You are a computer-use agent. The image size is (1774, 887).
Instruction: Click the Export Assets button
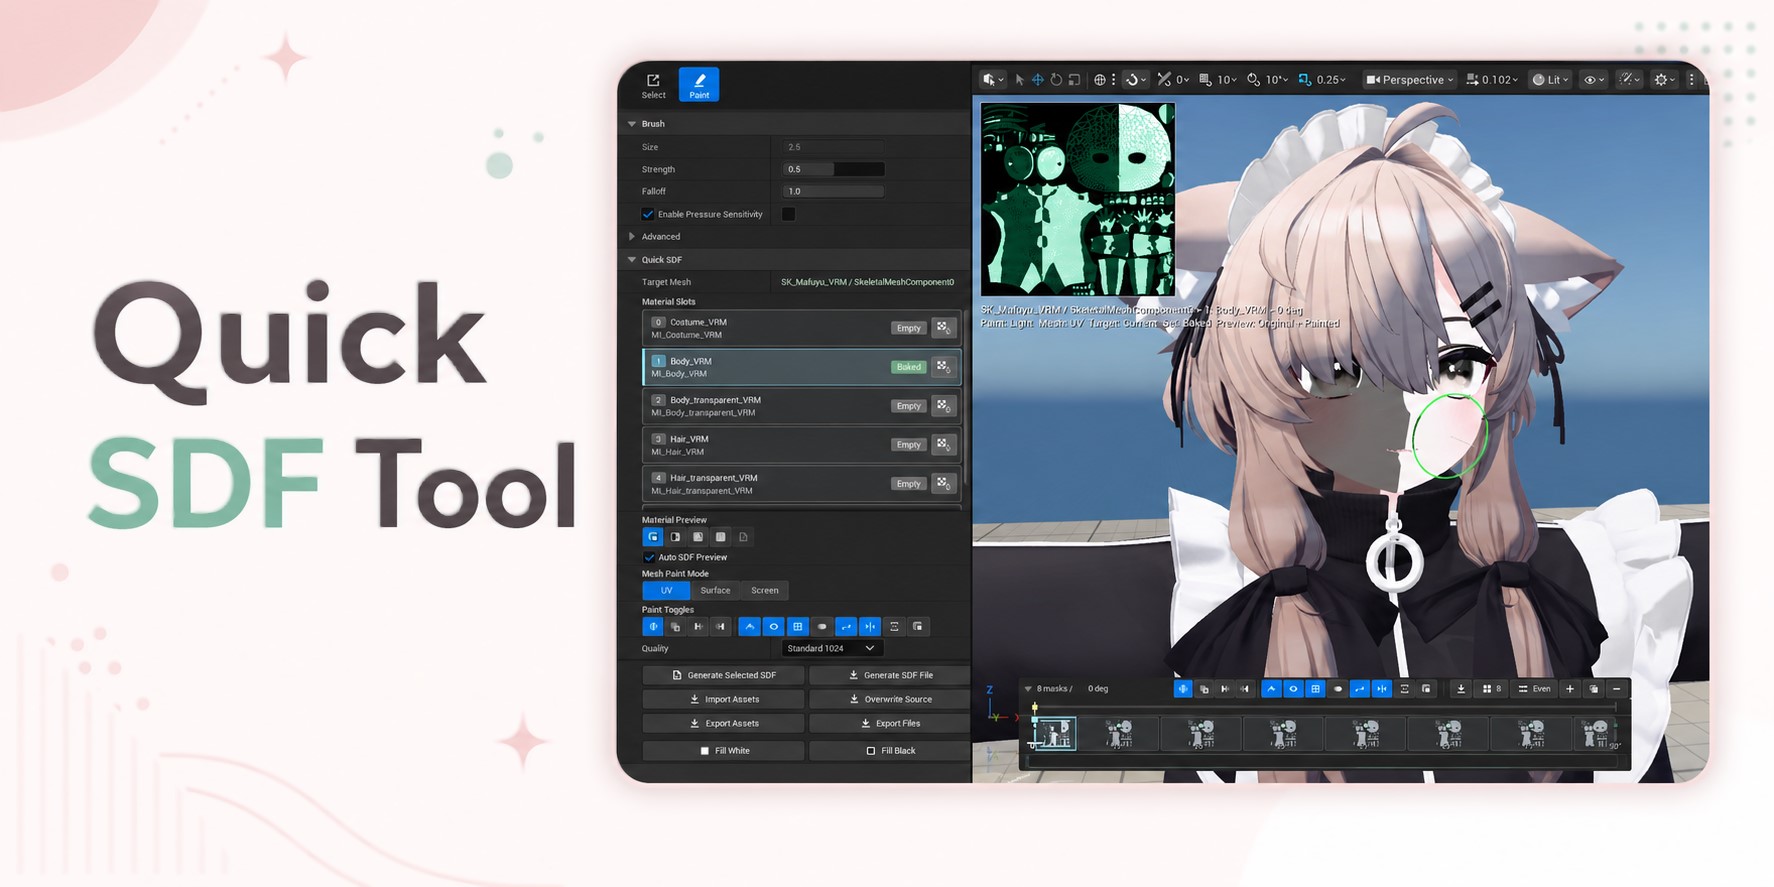pos(723,723)
